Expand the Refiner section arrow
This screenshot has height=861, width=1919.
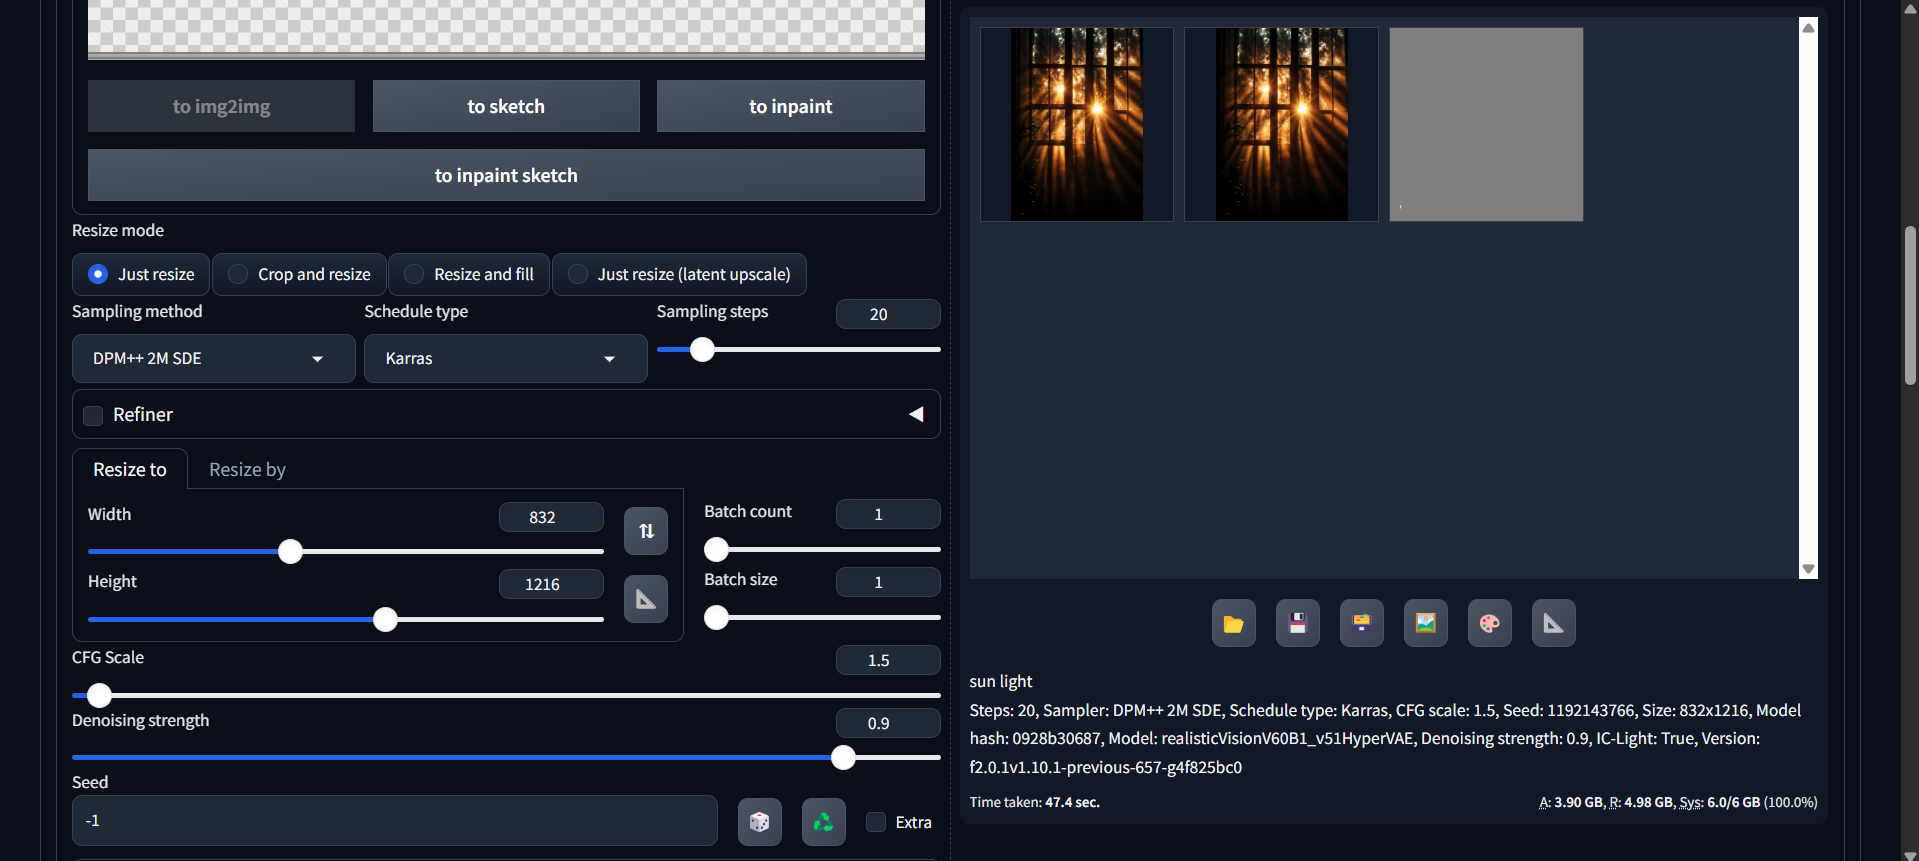click(x=915, y=414)
